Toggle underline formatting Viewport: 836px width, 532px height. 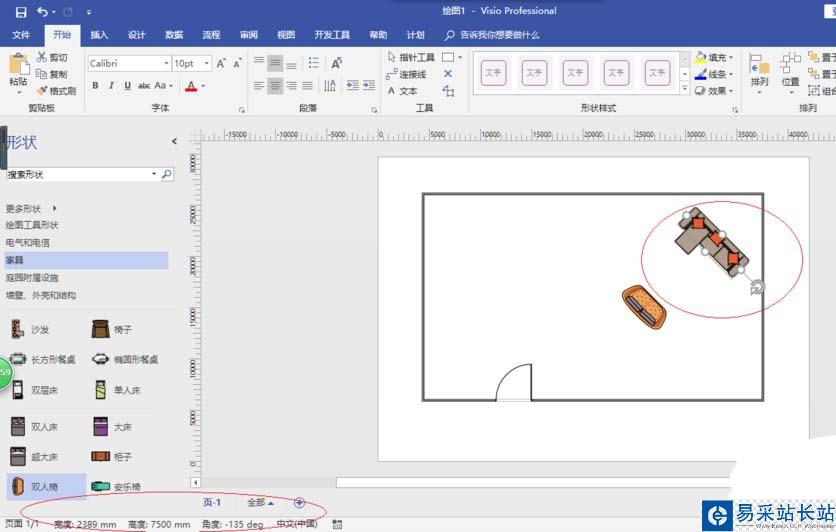pyautogui.click(x=127, y=85)
